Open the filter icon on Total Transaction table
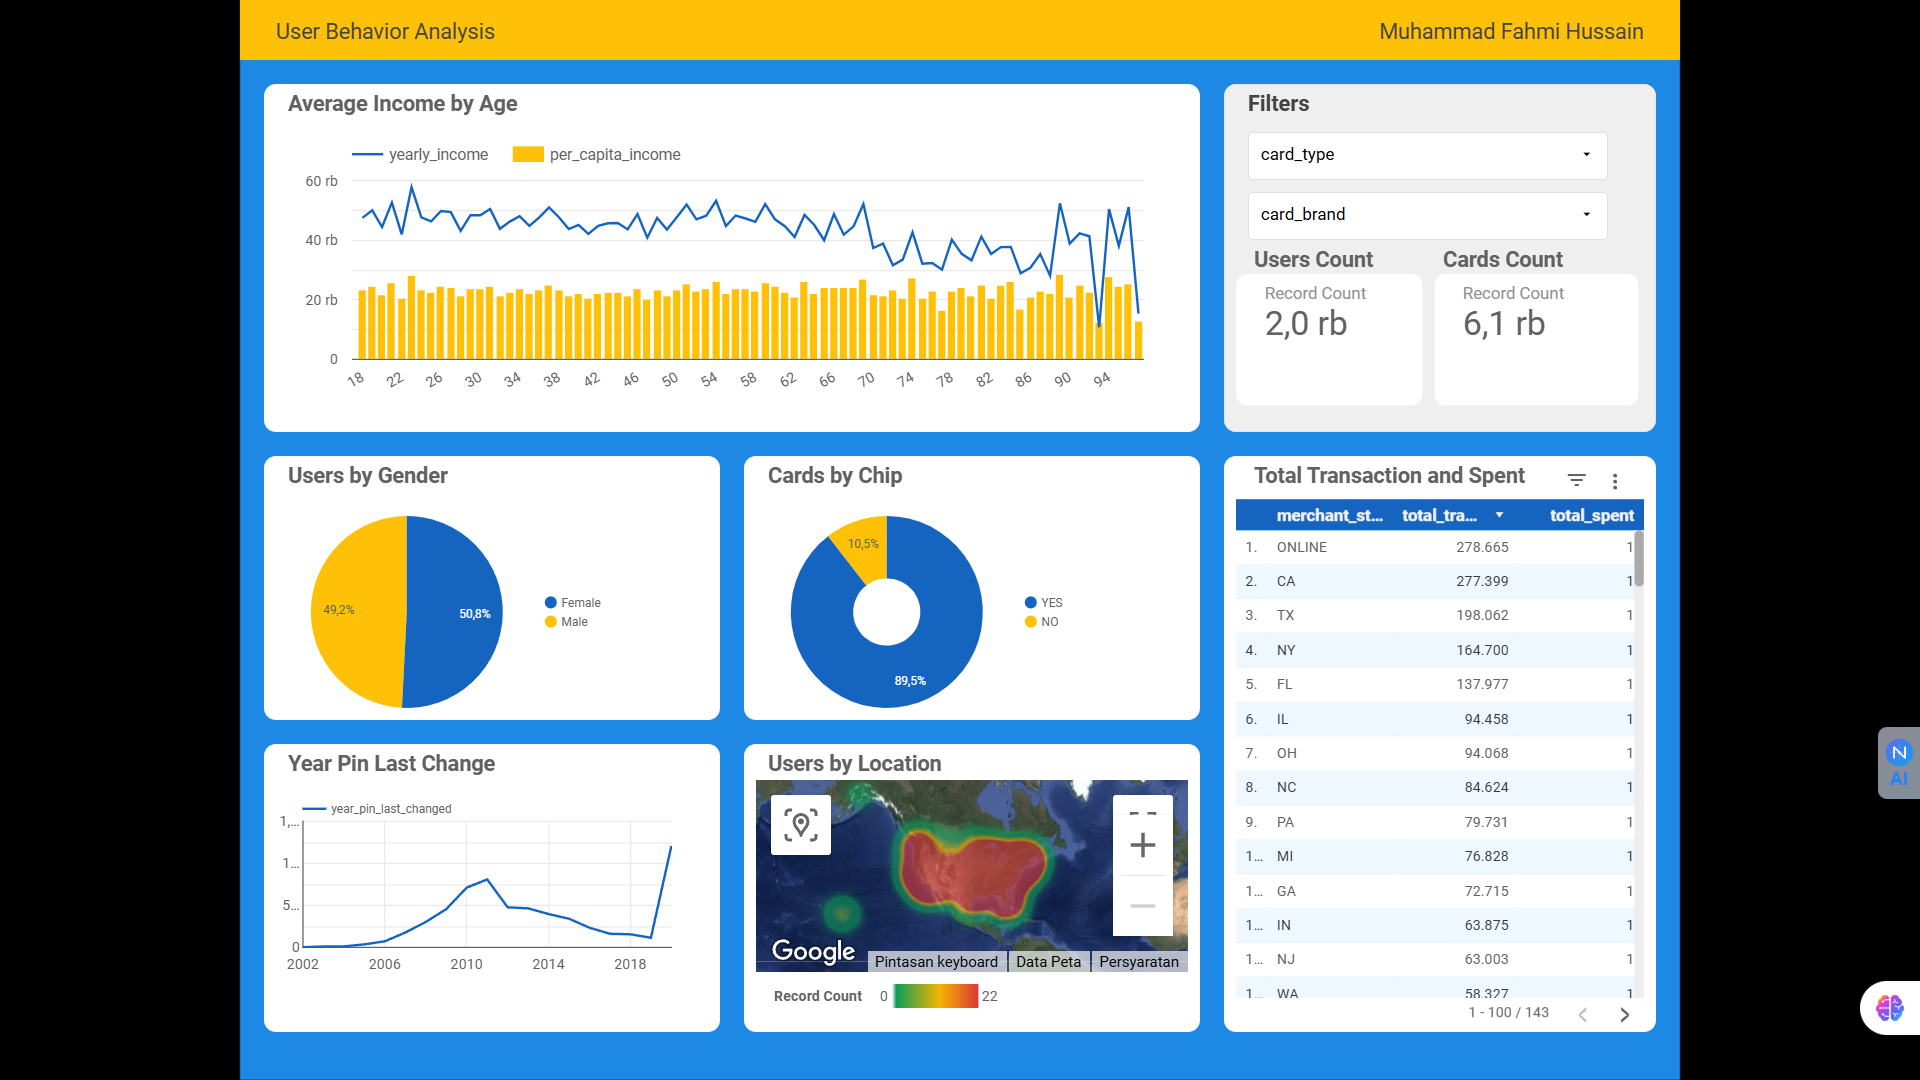The width and height of the screenshot is (1920, 1080). click(x=1577, y=480)
